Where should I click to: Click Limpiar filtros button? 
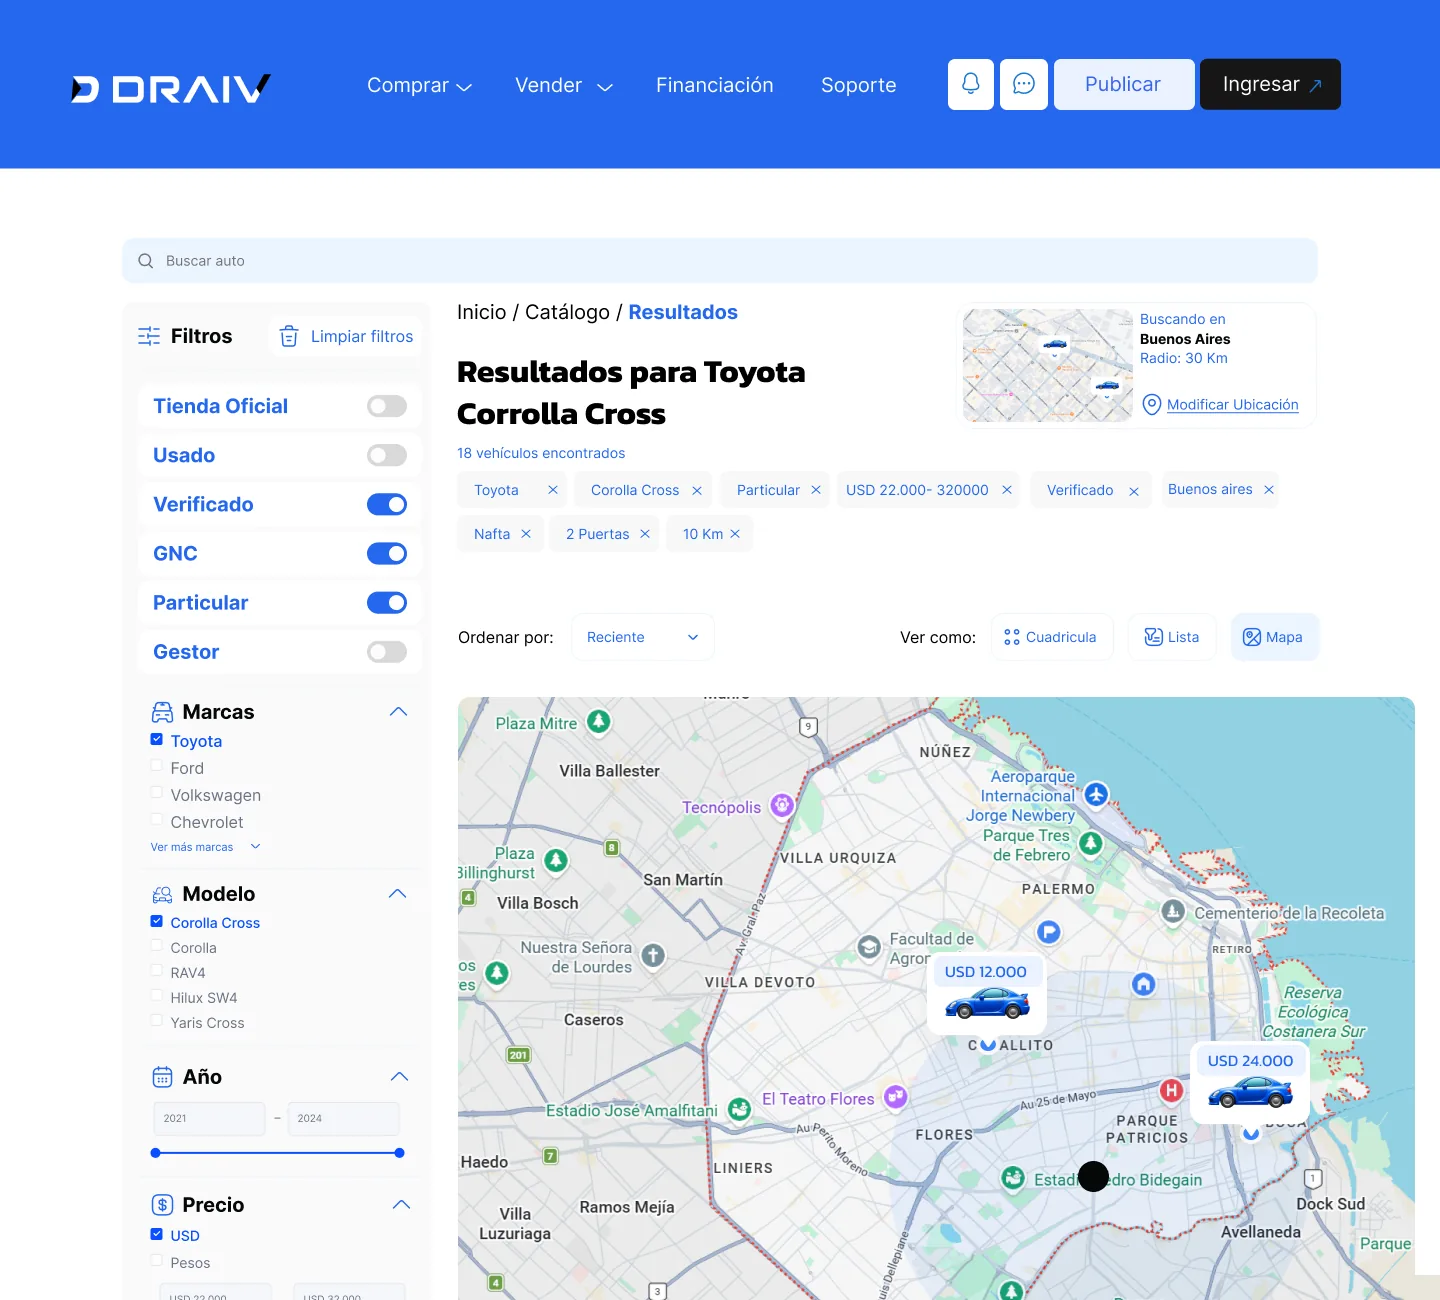(346, 336)
